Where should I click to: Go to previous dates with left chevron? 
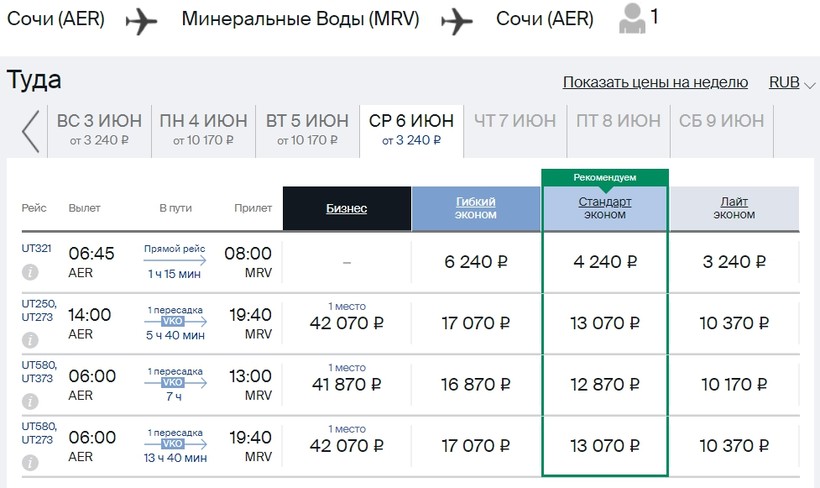[x=31, y=131]
